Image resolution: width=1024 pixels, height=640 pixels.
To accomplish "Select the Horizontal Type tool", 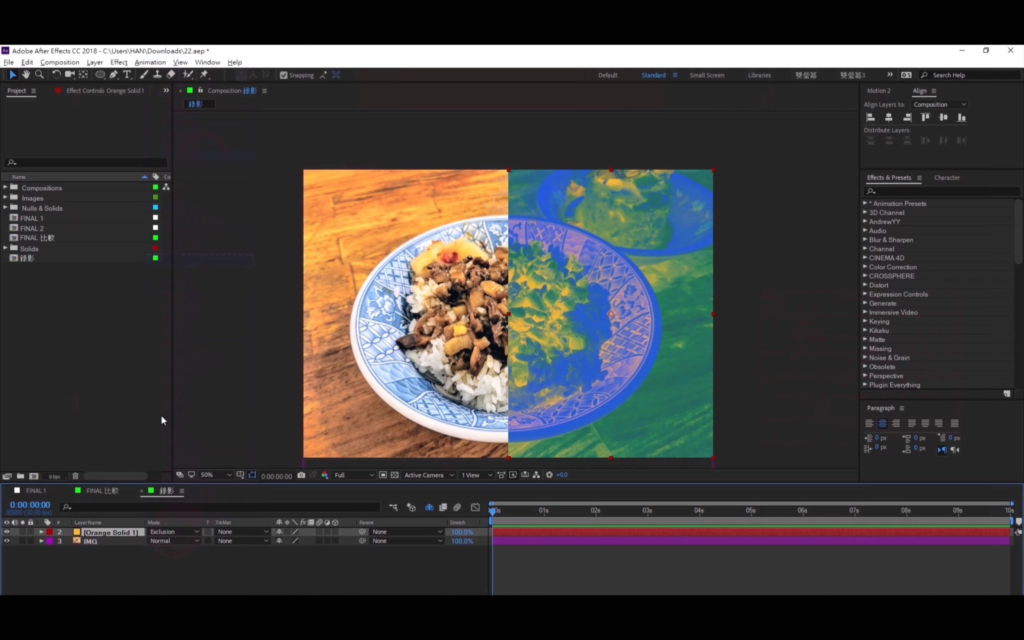I will tap(127, 75).
